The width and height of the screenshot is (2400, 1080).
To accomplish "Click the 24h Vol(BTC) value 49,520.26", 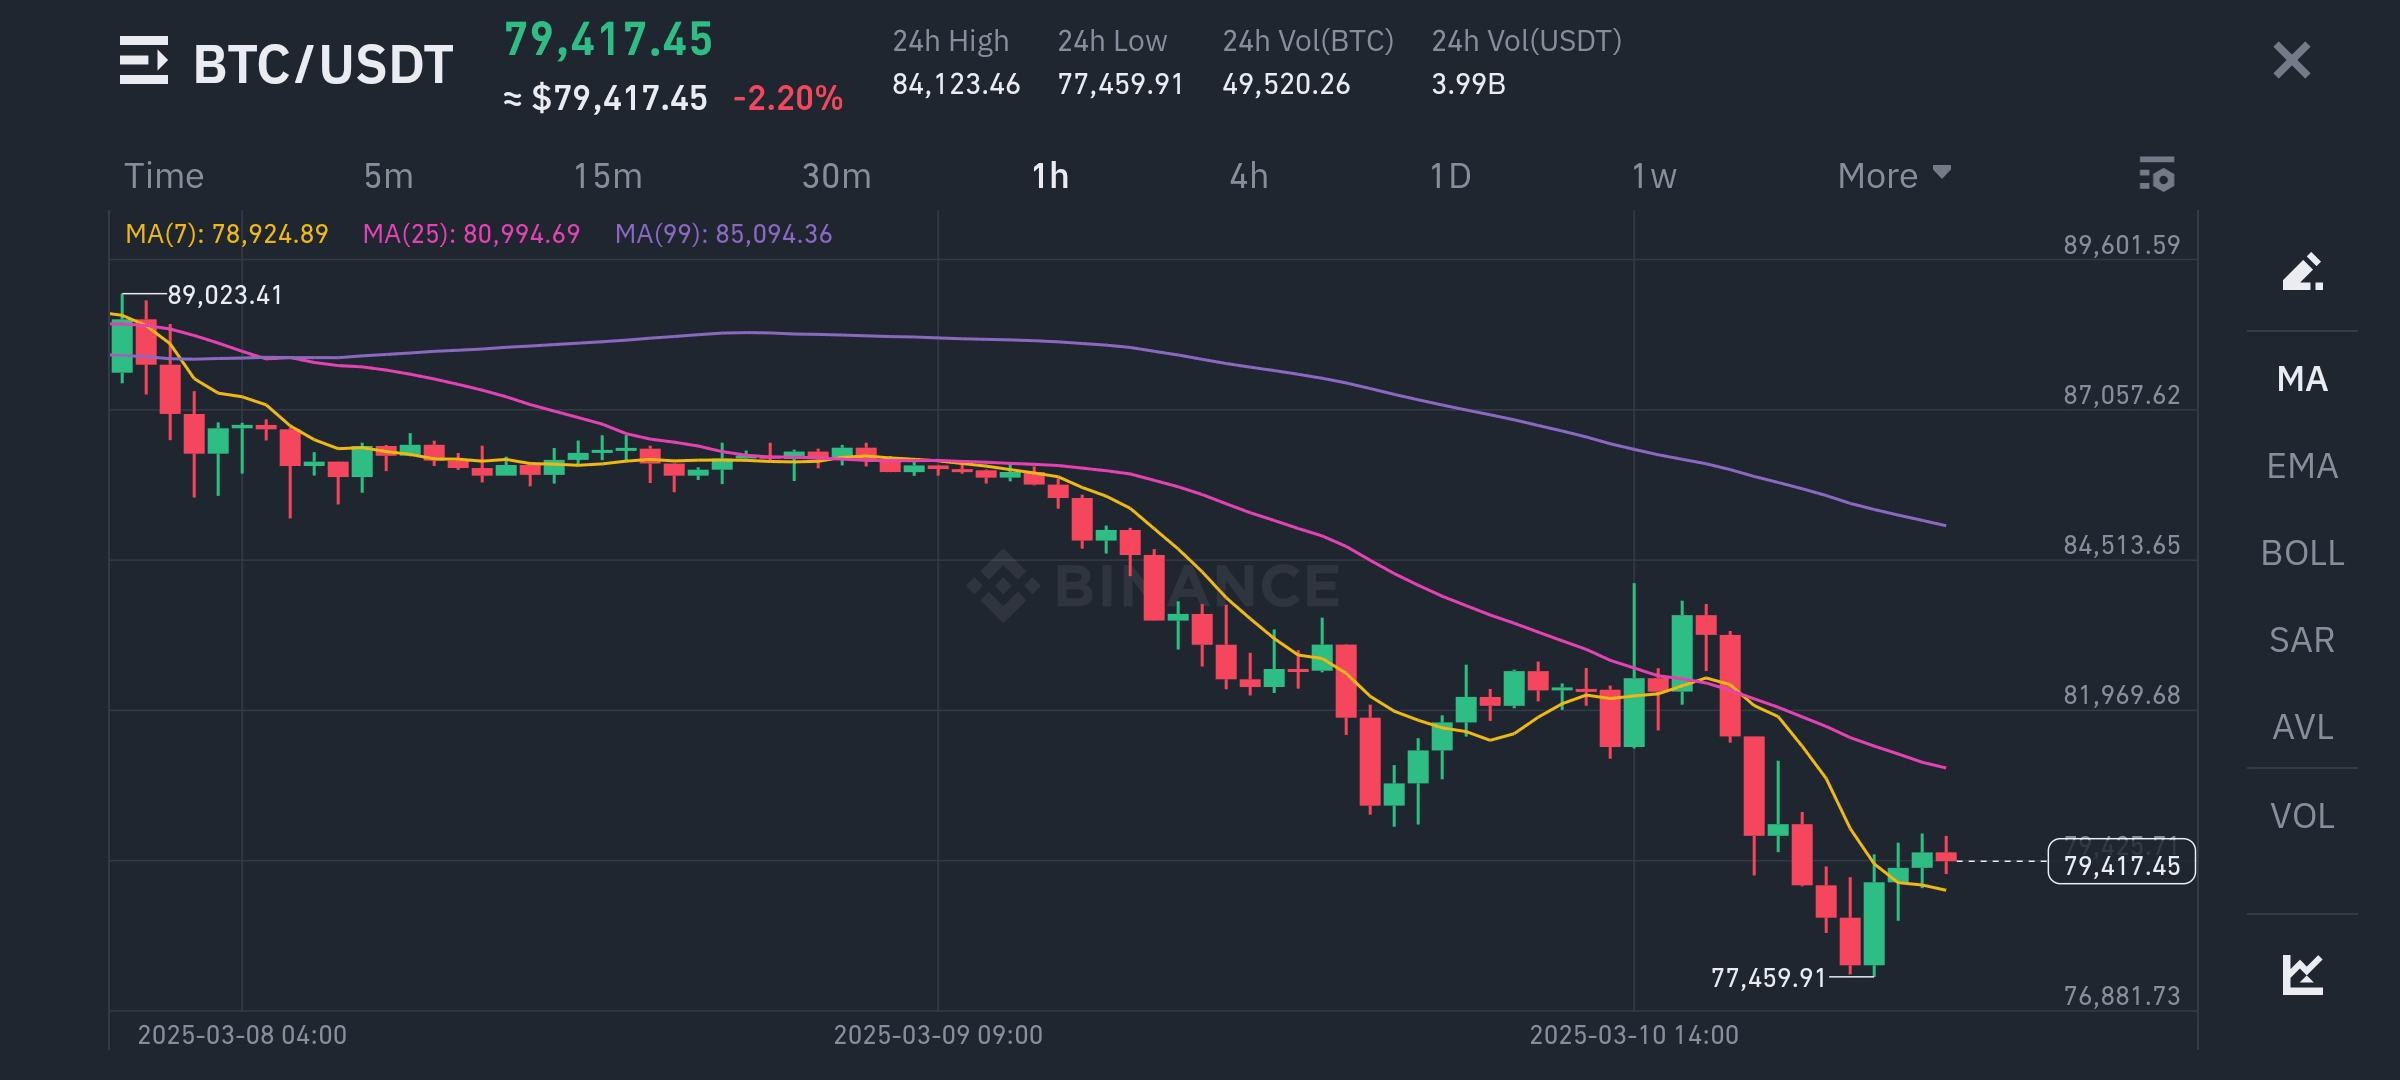I will pyautogui.click(x=1286, y=84).
